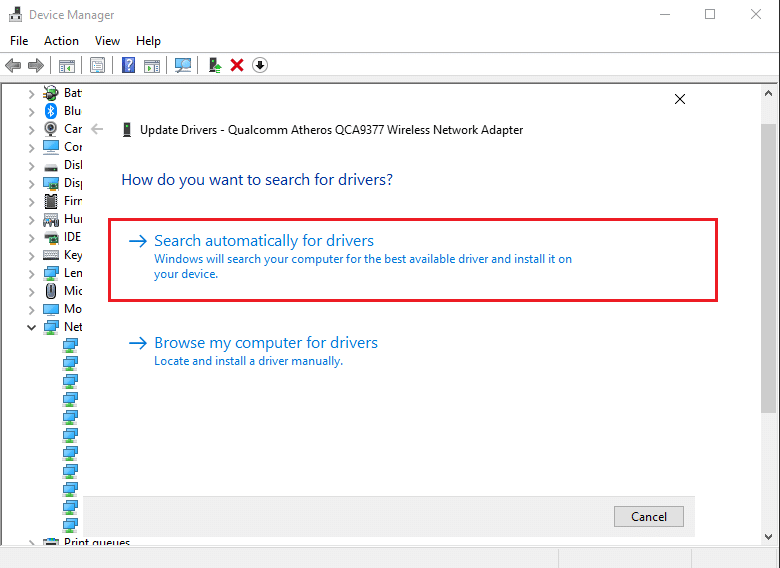Expand the Keyboards tree node
Screen dimensions: 780x568
pos(31,255)
